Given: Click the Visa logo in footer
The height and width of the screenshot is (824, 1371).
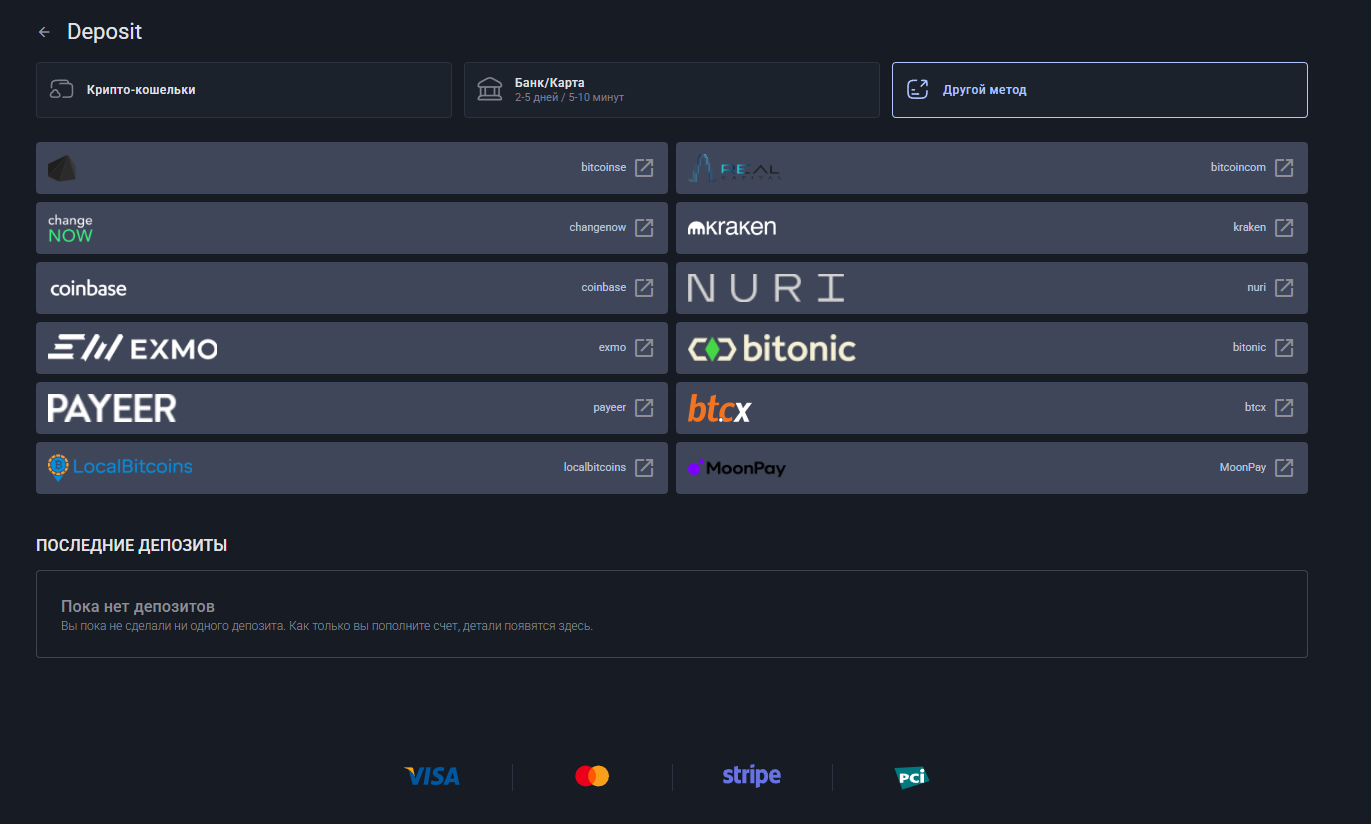Looking at the screenshot, I should (x=432, y=776).
